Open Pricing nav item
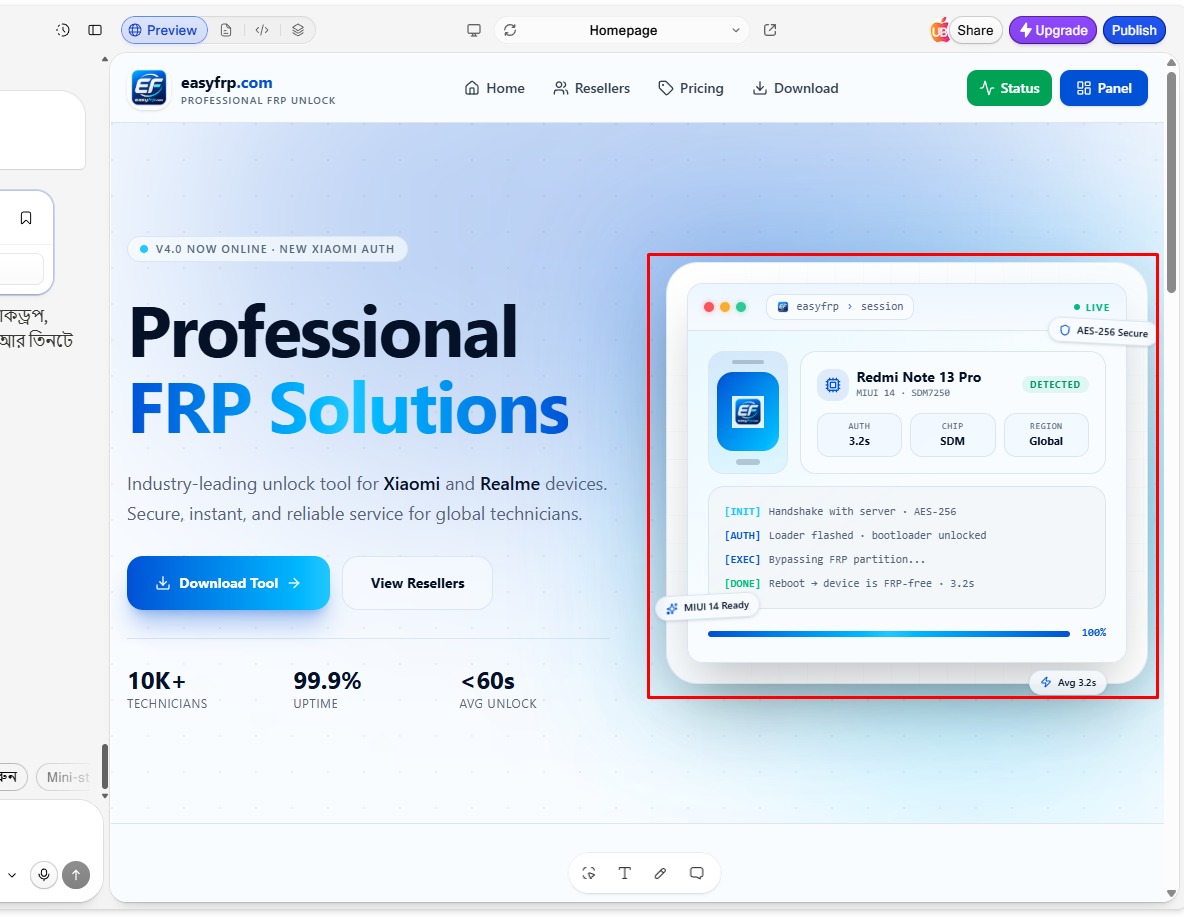Image resolution: width=1184 pixels, height=917 pixels. coord(691,88)
